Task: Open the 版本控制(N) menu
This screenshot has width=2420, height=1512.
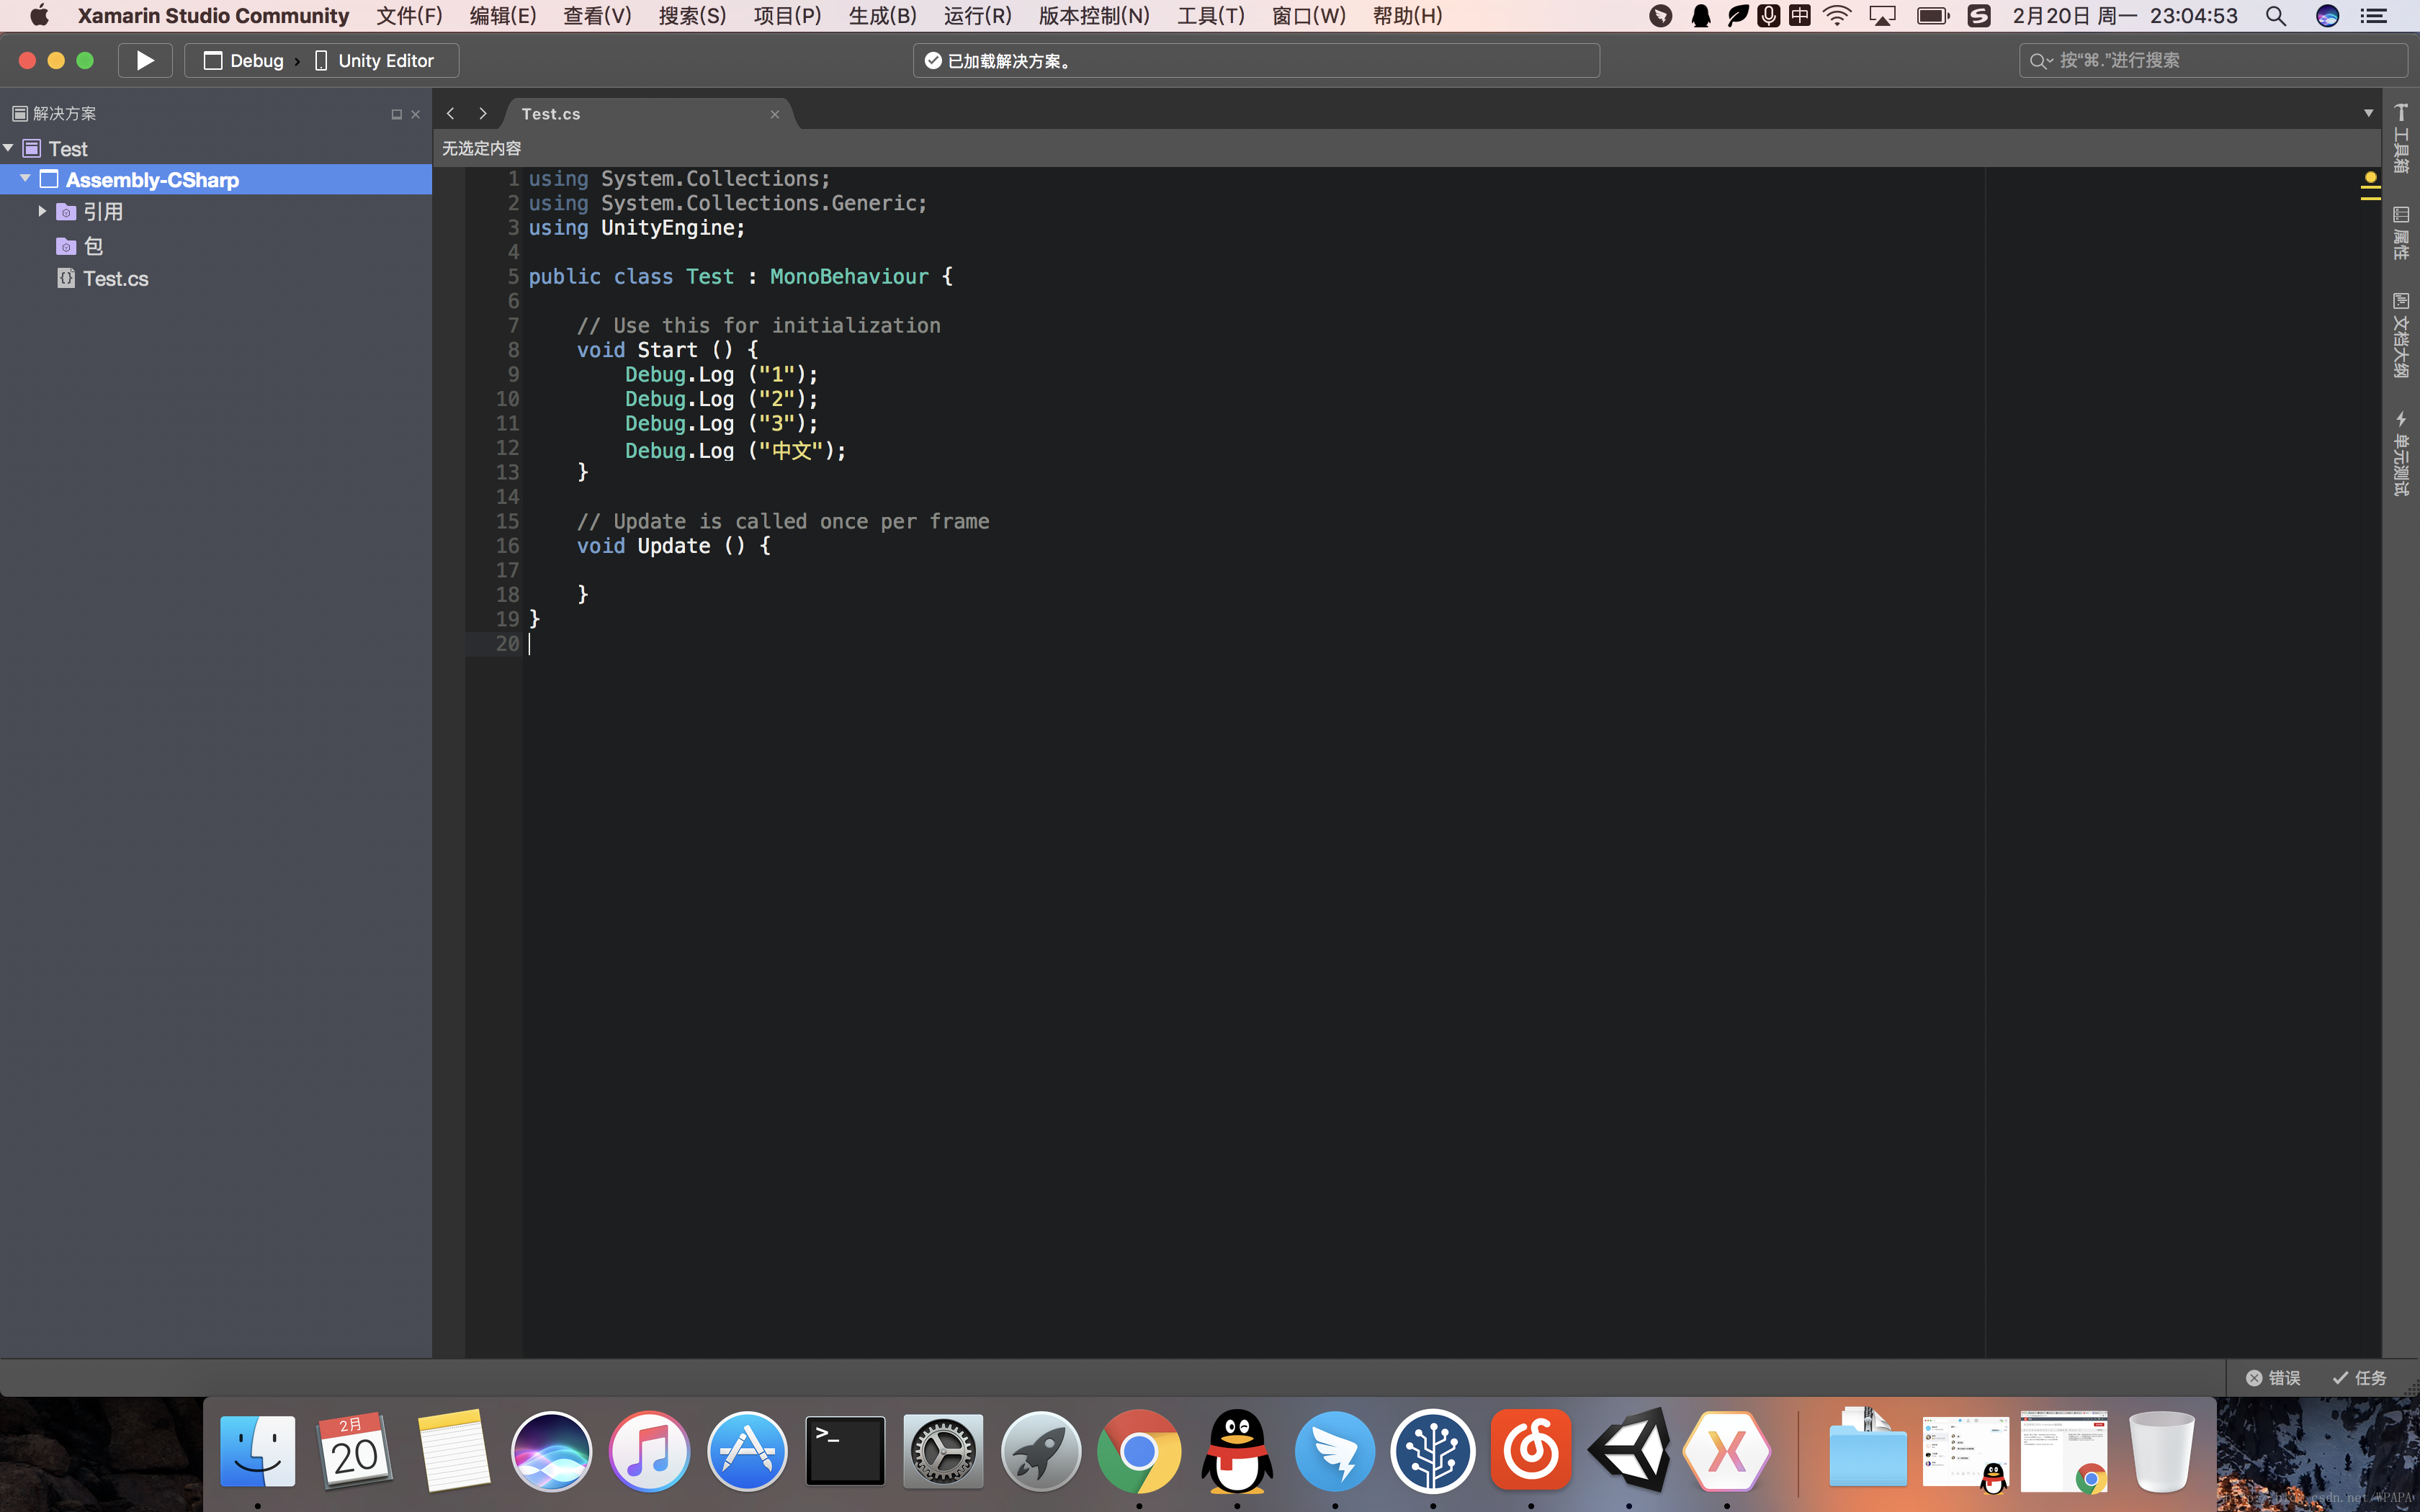Action: (x=1094, y=16)
